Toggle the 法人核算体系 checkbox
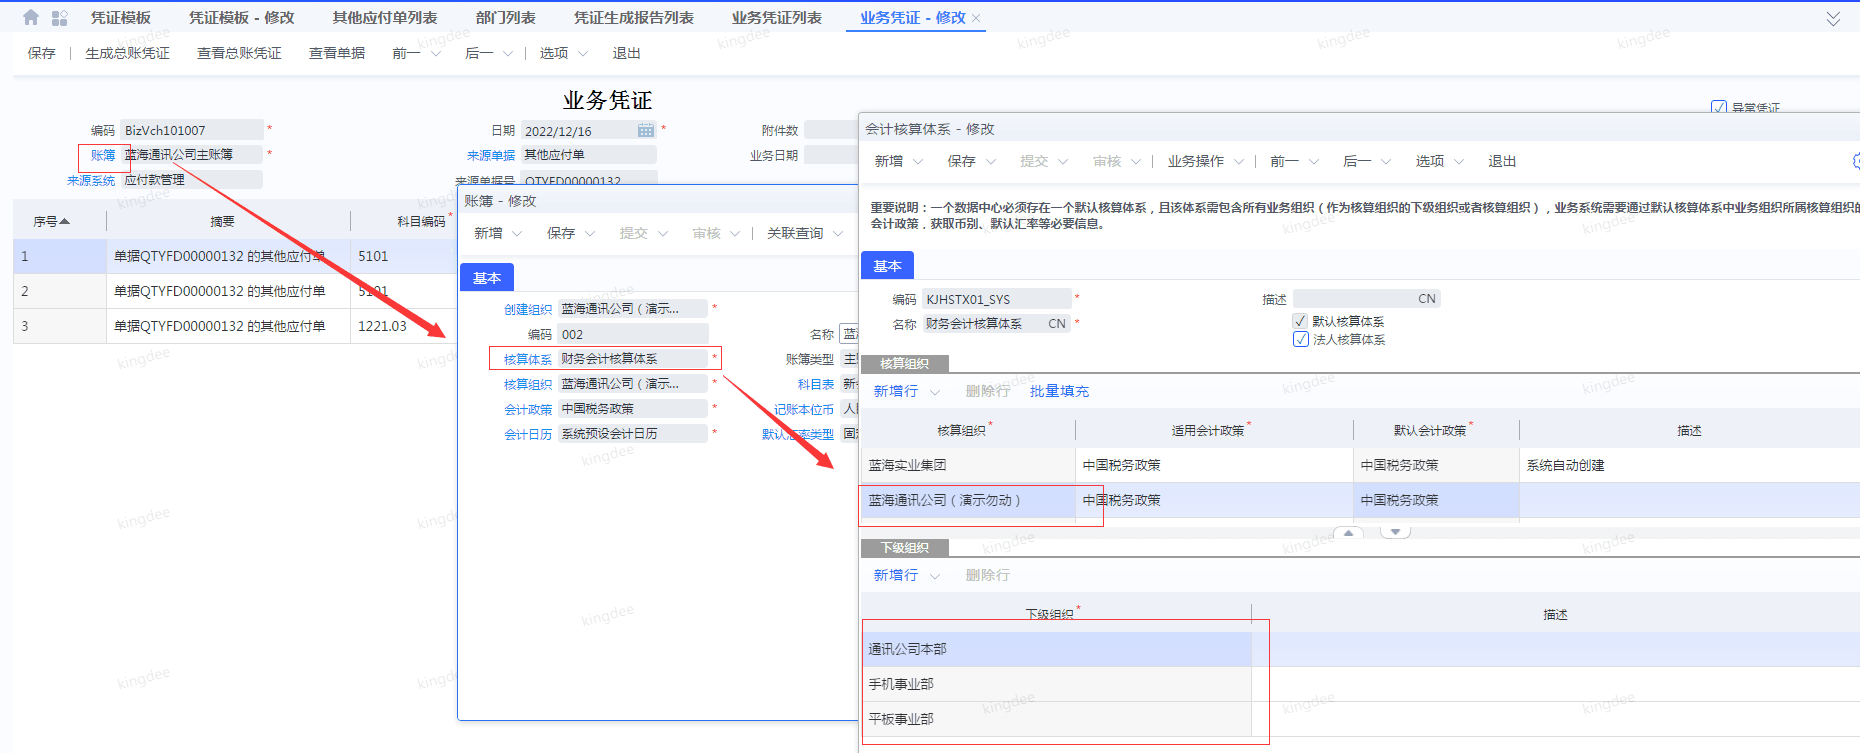1860x753 pixels. pos(1300,340)
